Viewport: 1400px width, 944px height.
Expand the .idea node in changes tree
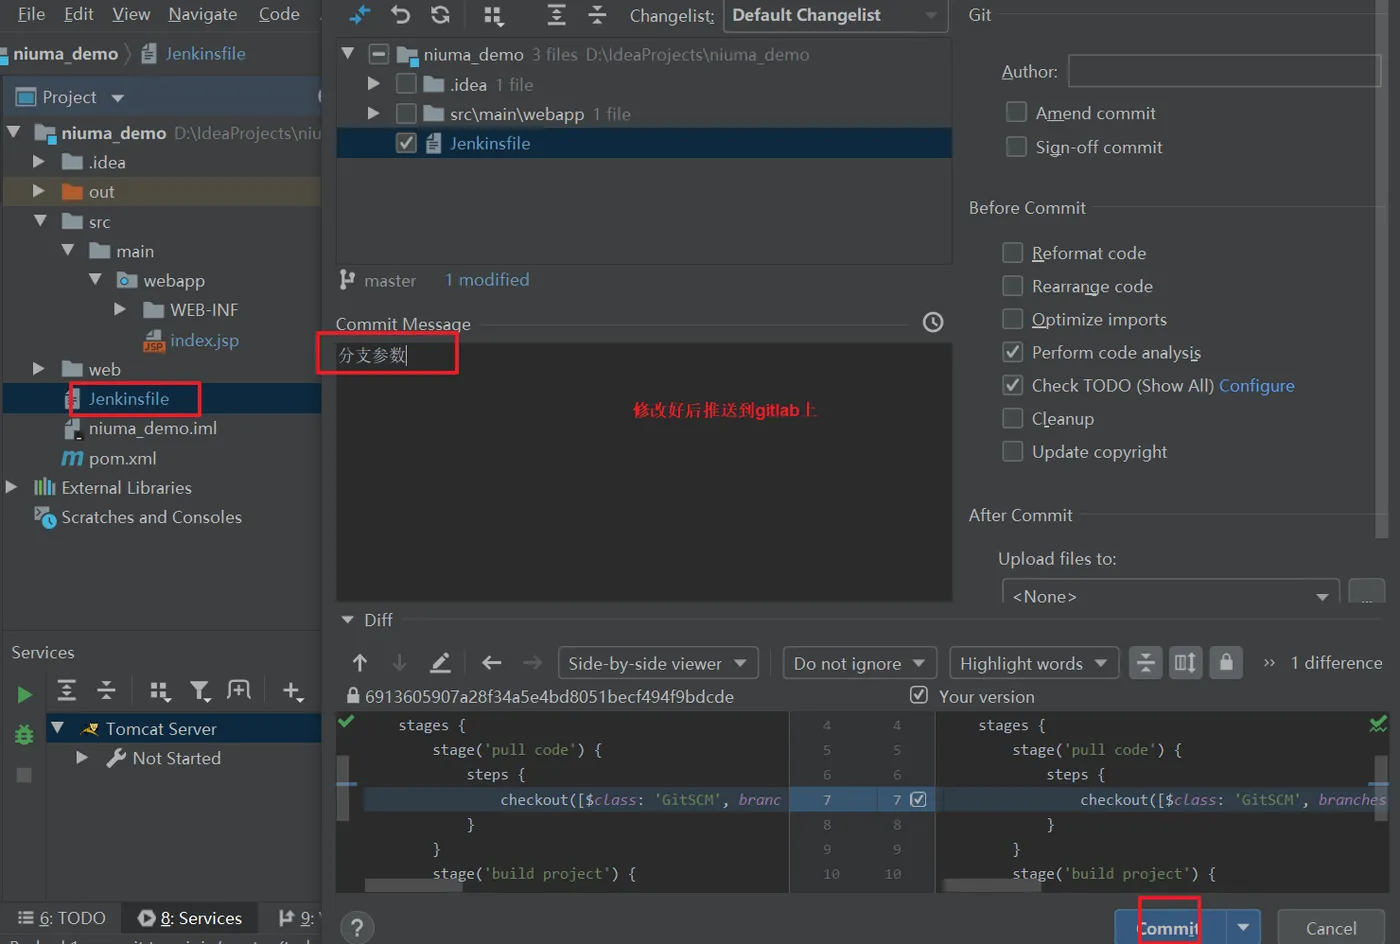click(374, 84)
